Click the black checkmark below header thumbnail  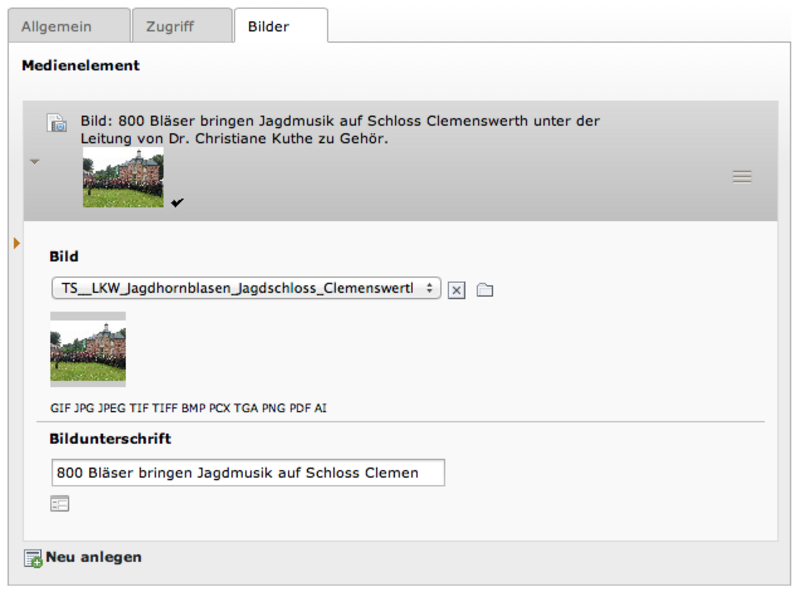pos(177,203)
